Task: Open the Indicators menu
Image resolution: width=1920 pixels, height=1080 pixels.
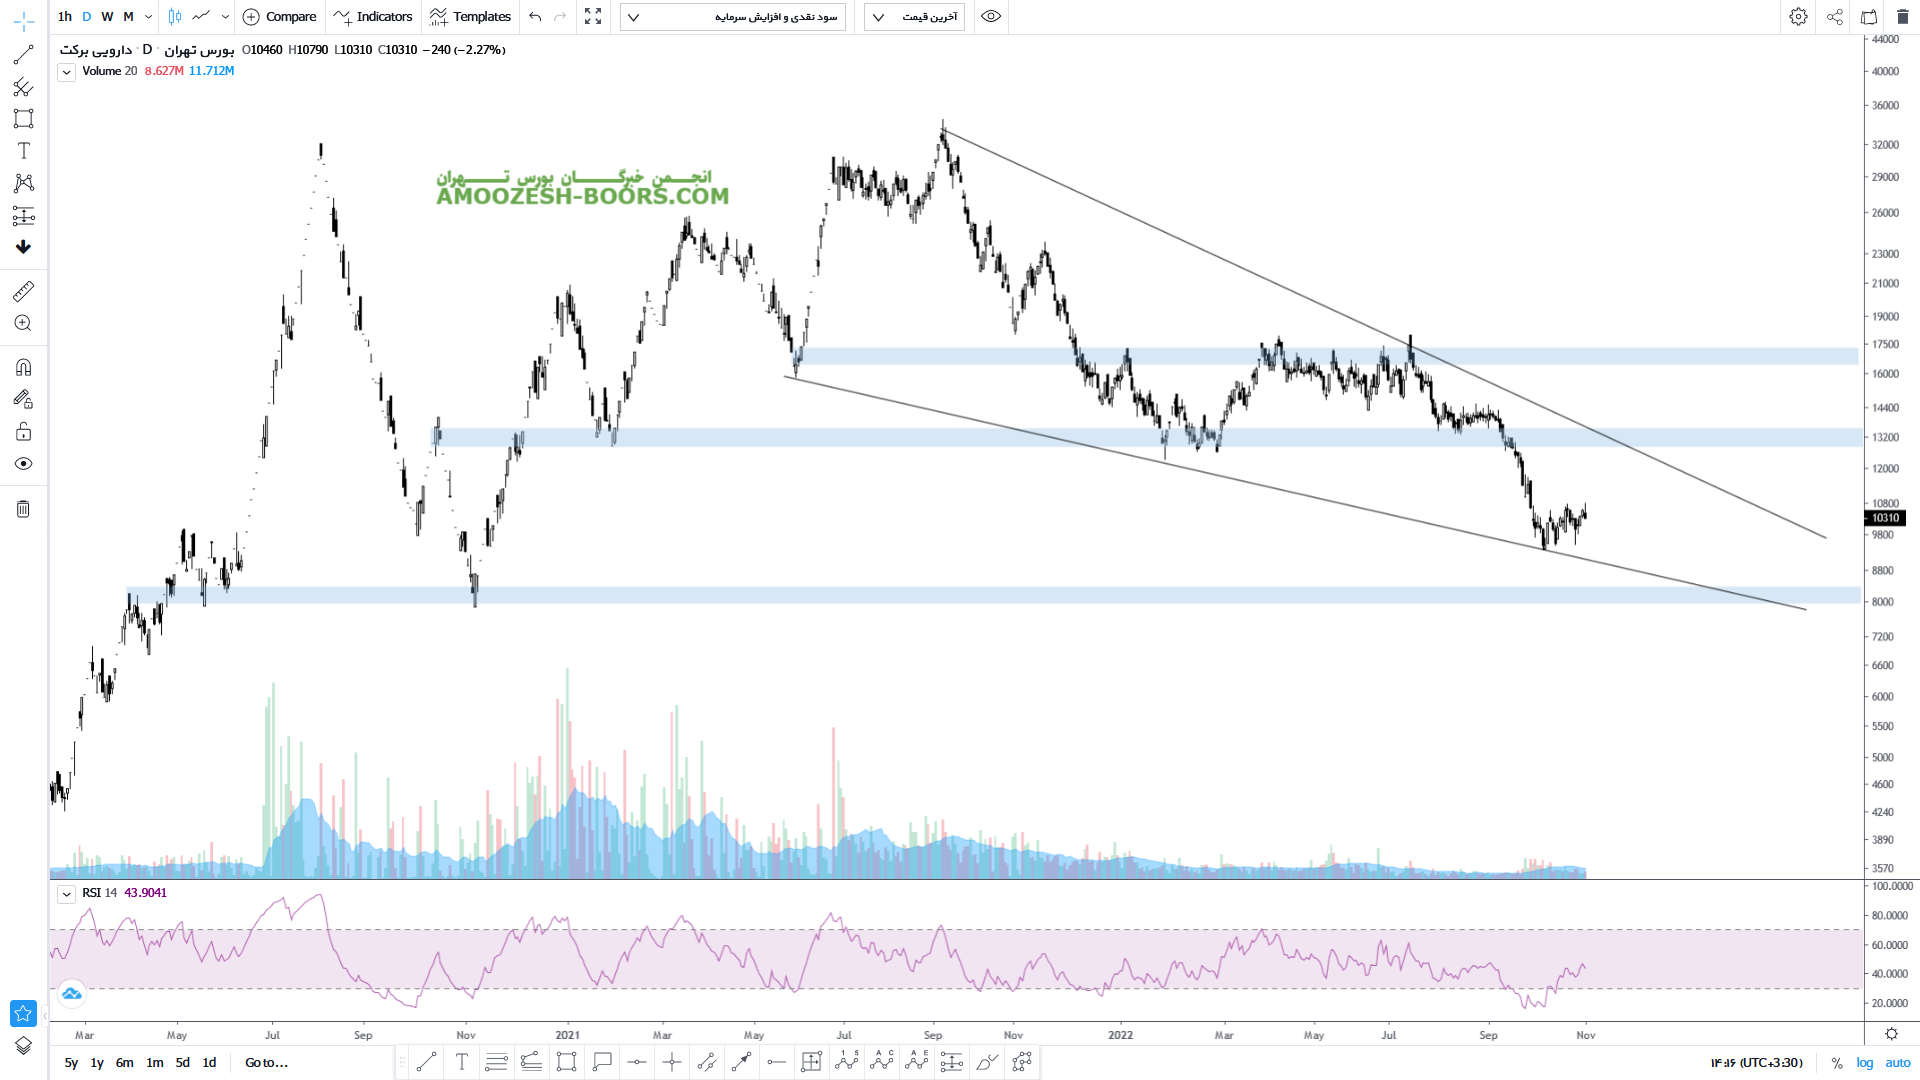Action: tap(373, 17)
